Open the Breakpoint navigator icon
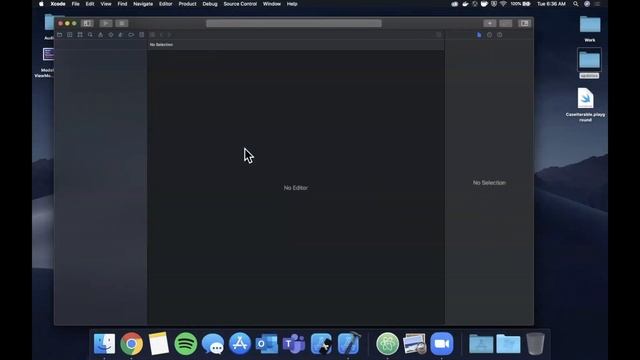This screenshot has width=640, height=360. pos(131,35)
